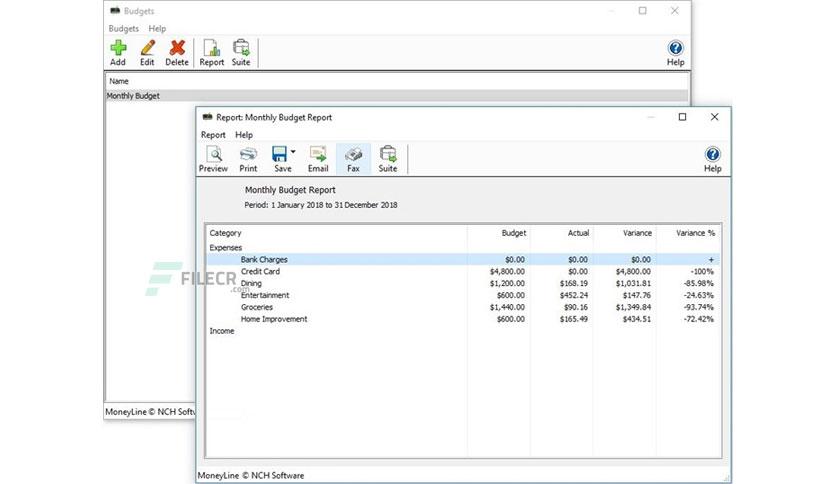Select the Dining row
This screenshot has height=484, width=836.
coord(463,284)
